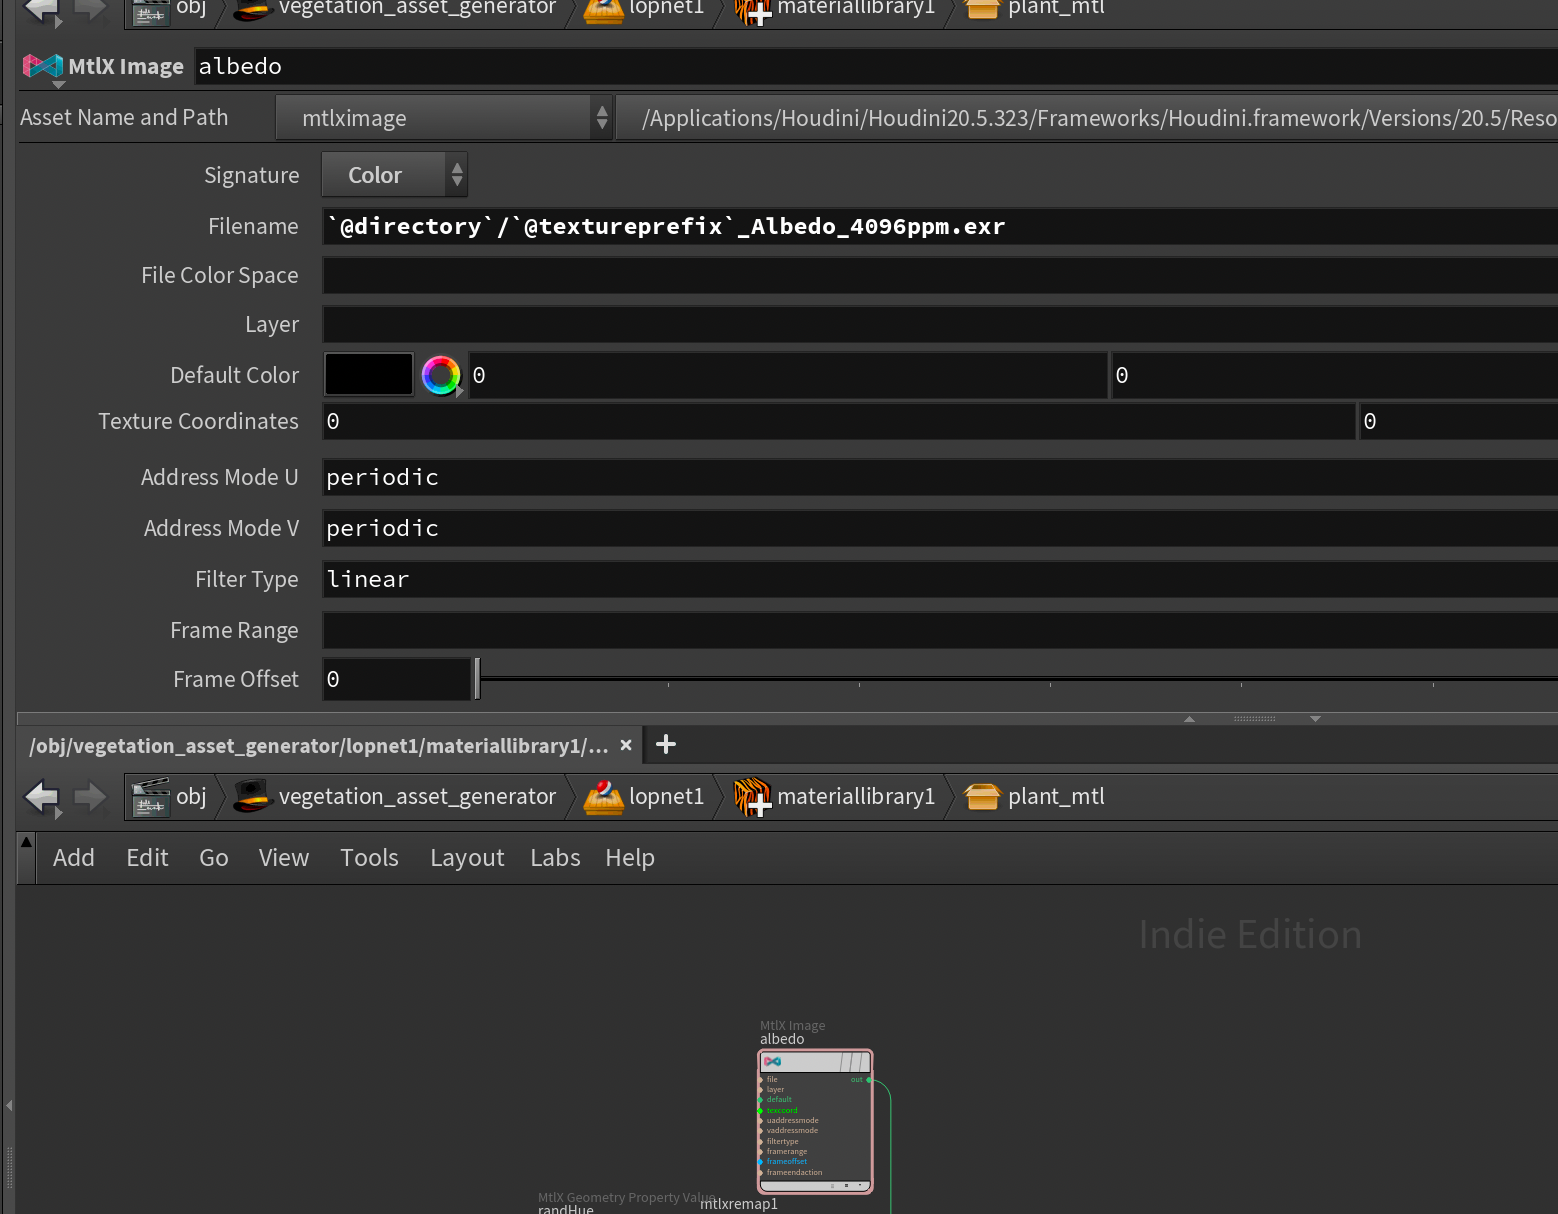Jump to lopnet1 in network path
Image resolution: width=1558 pixels, height=1214 pixels.
[666, 797]
